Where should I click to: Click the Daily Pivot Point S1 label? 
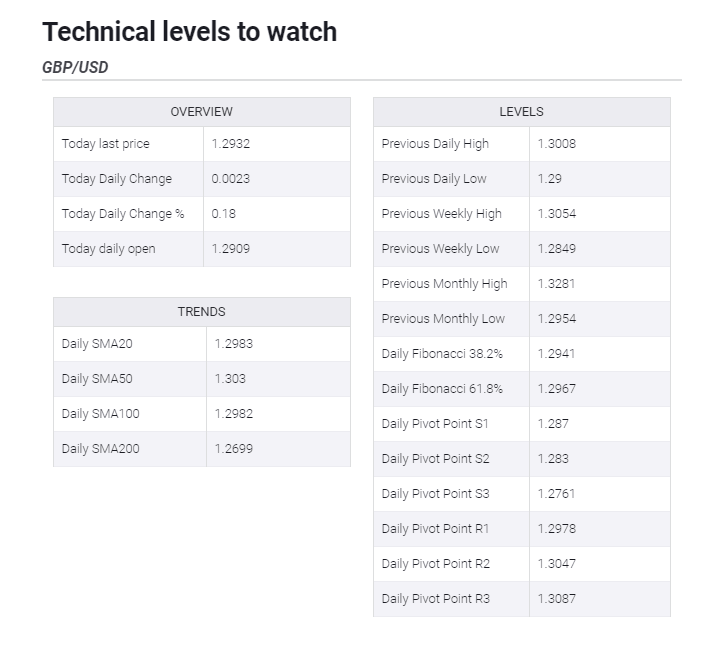pyautogui.click(x=435, y=424)
